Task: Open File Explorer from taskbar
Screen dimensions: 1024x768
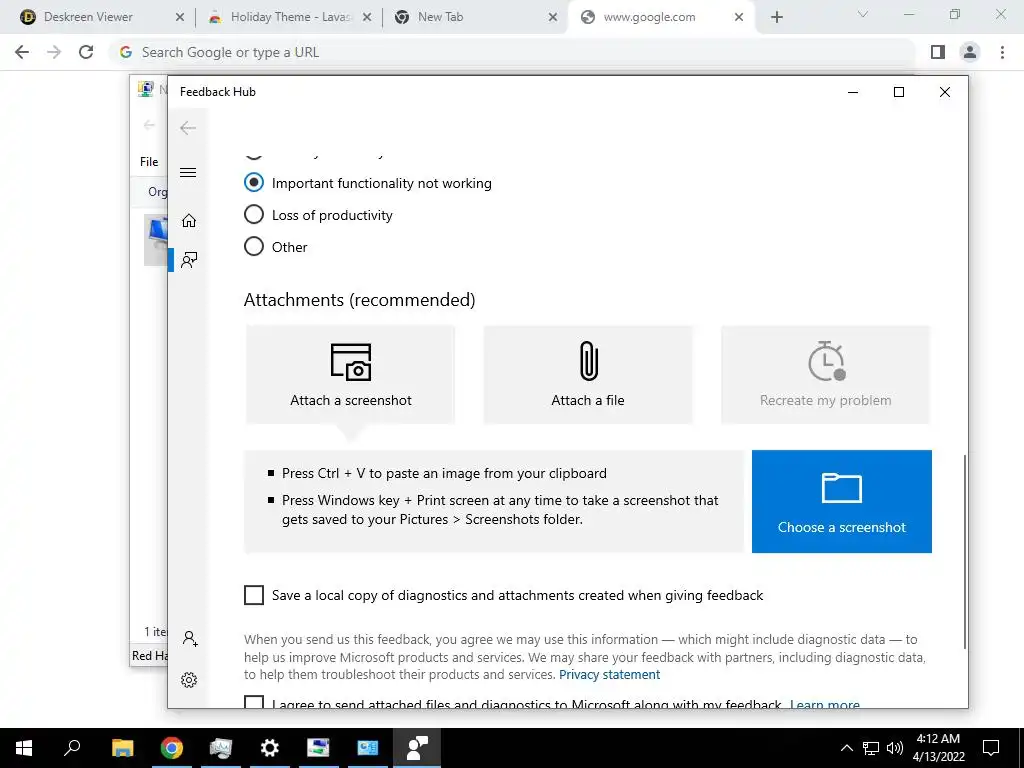Action: 122,748
